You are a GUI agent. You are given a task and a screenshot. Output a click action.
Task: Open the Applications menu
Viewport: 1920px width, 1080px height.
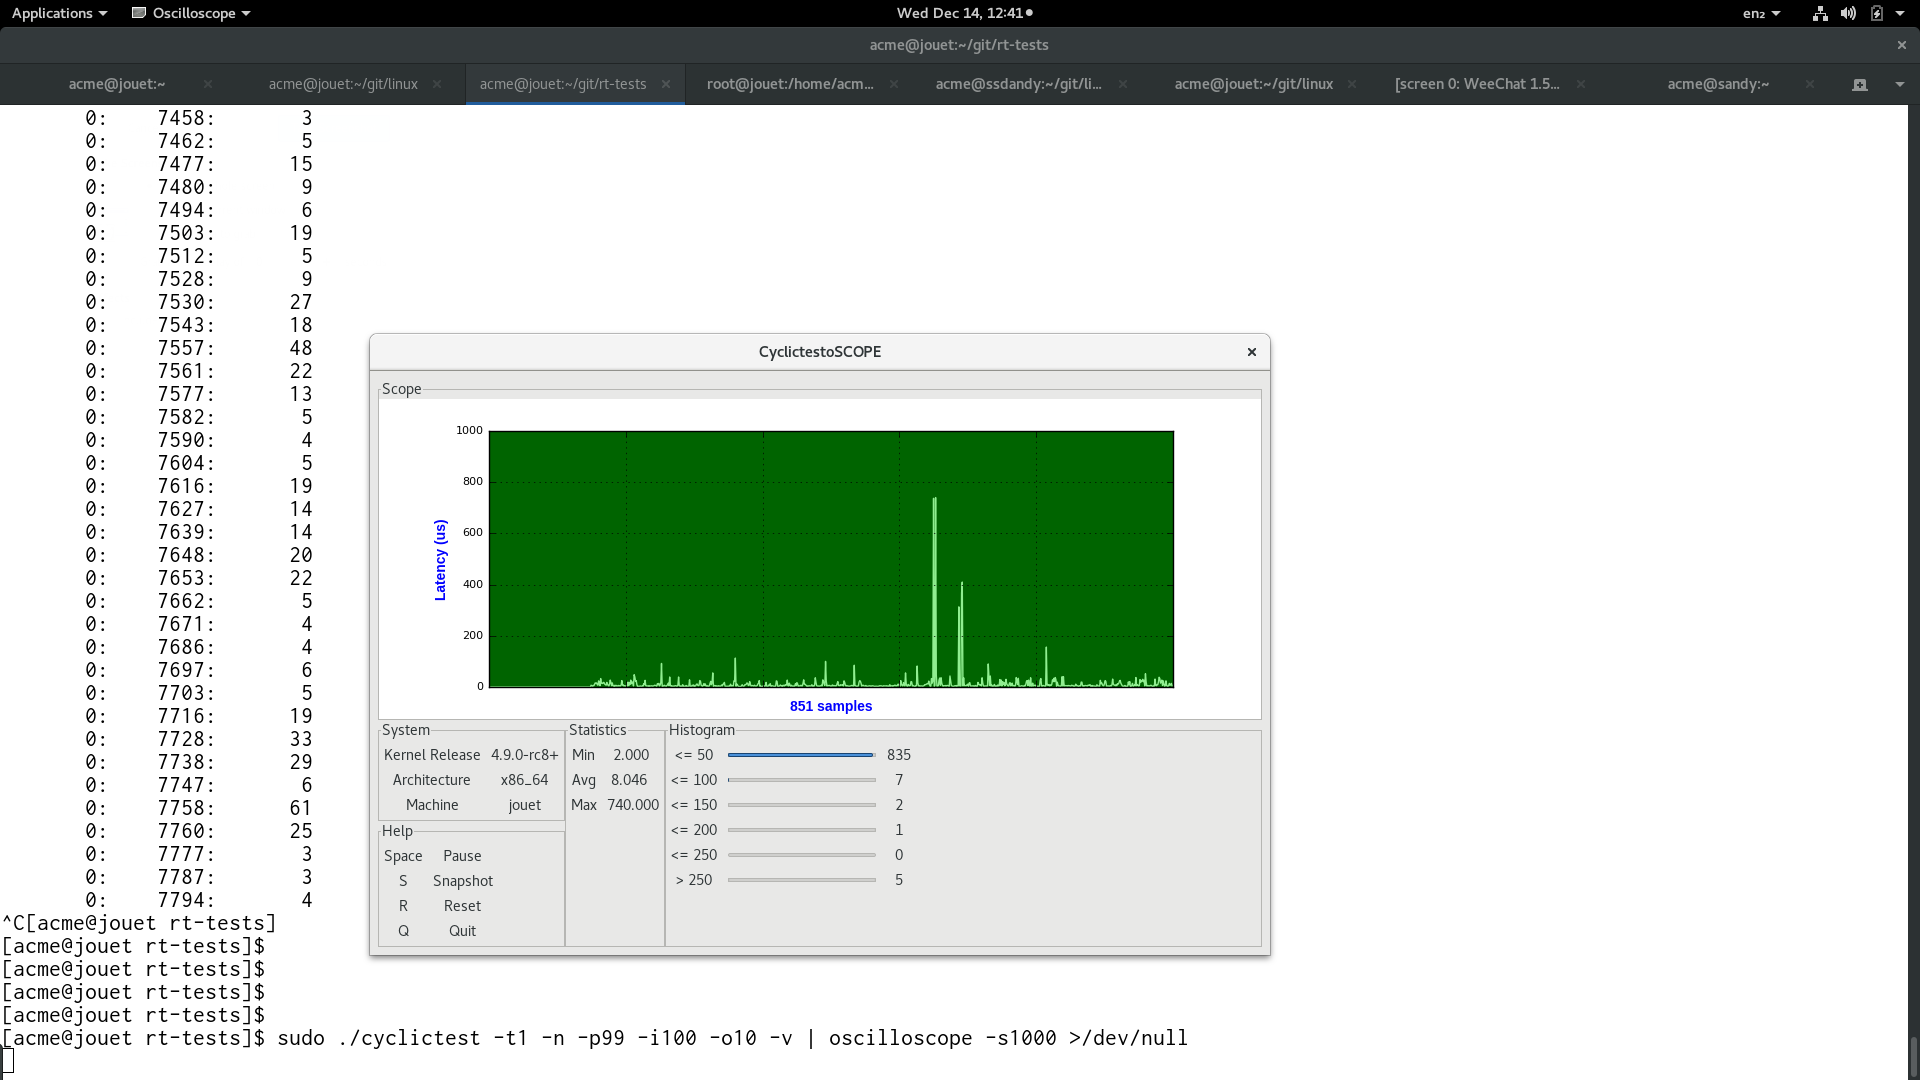click(59, 13)
